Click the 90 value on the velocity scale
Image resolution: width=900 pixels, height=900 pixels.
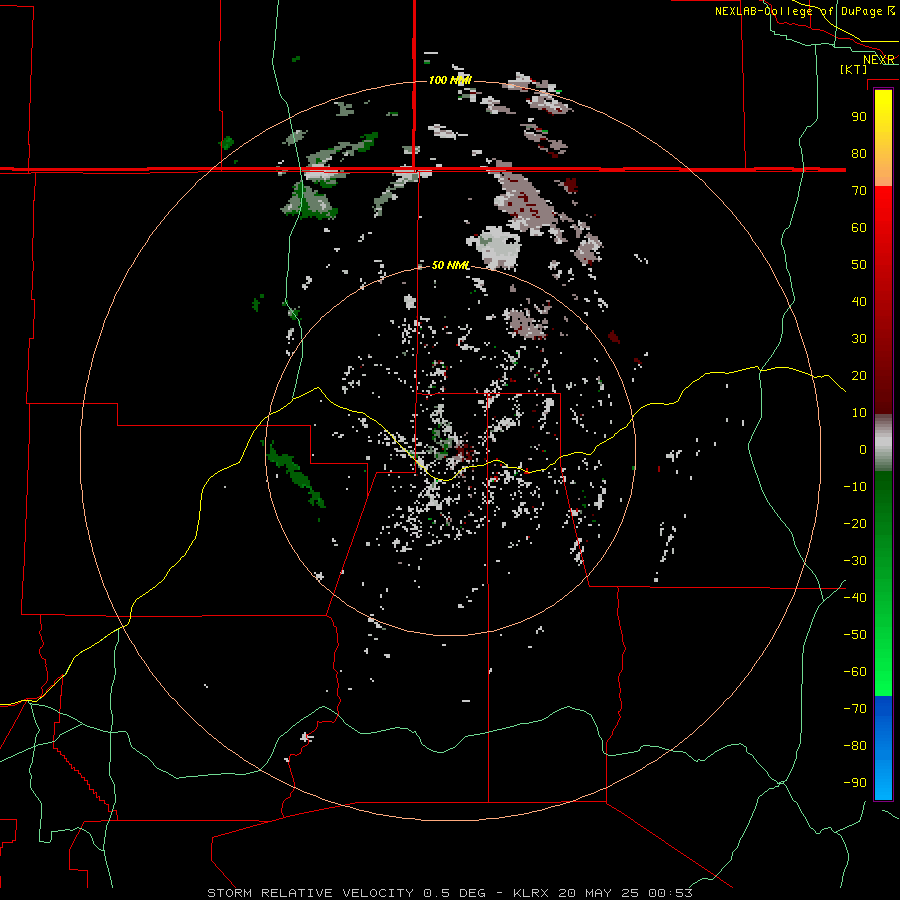tap(859, 117)
